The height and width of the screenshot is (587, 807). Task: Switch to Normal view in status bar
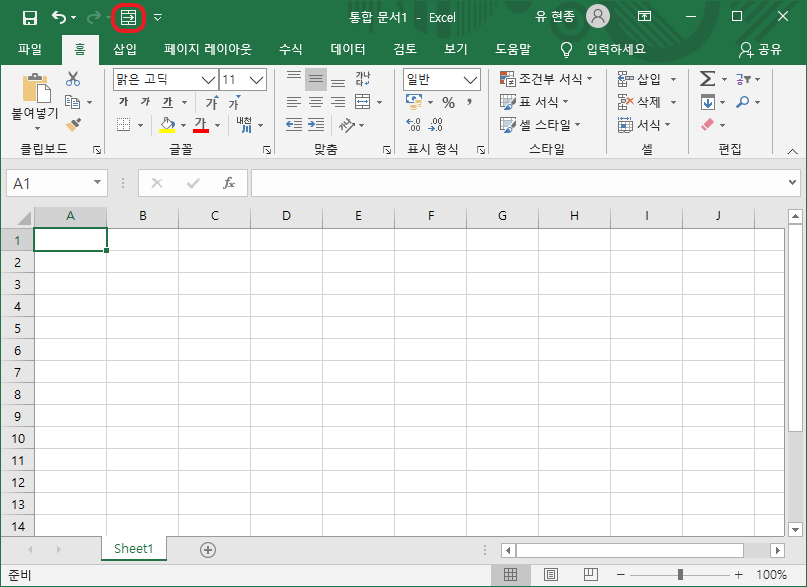(x=510, y=575)
